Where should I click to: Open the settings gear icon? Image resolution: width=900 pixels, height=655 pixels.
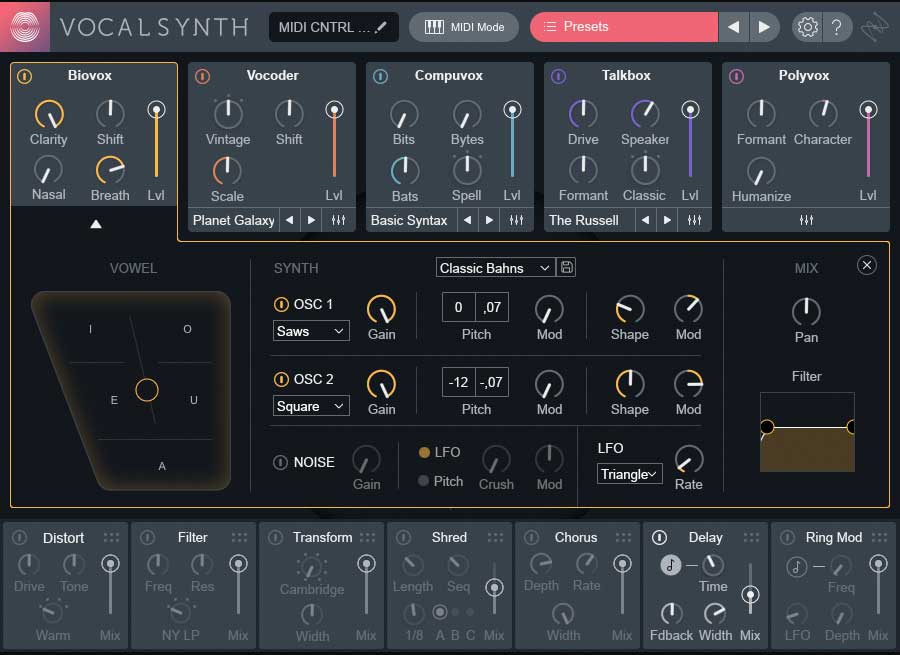point(807,27)
